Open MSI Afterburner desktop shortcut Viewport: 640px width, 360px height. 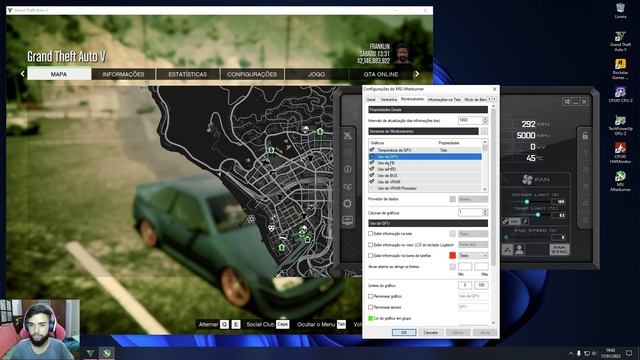620,181
